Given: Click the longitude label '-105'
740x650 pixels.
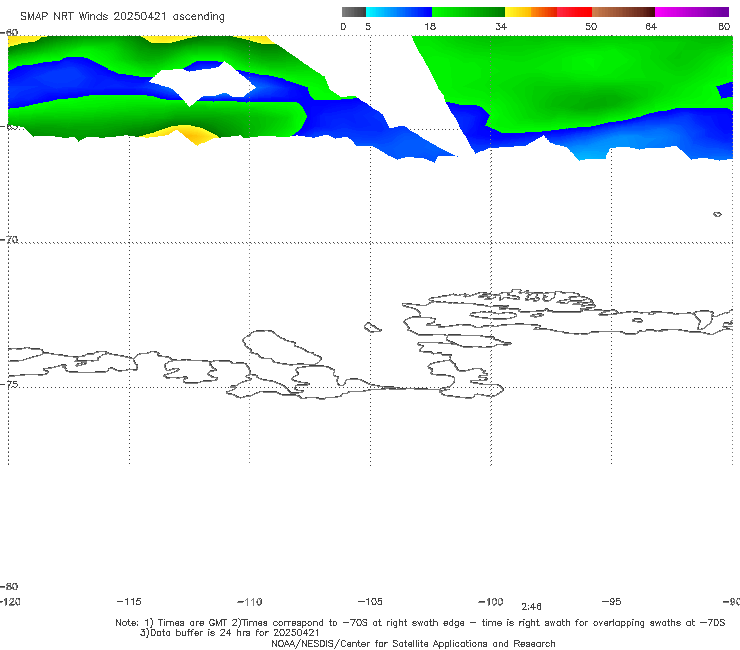Looking at the screenshot, I should [x=370, y=601].
